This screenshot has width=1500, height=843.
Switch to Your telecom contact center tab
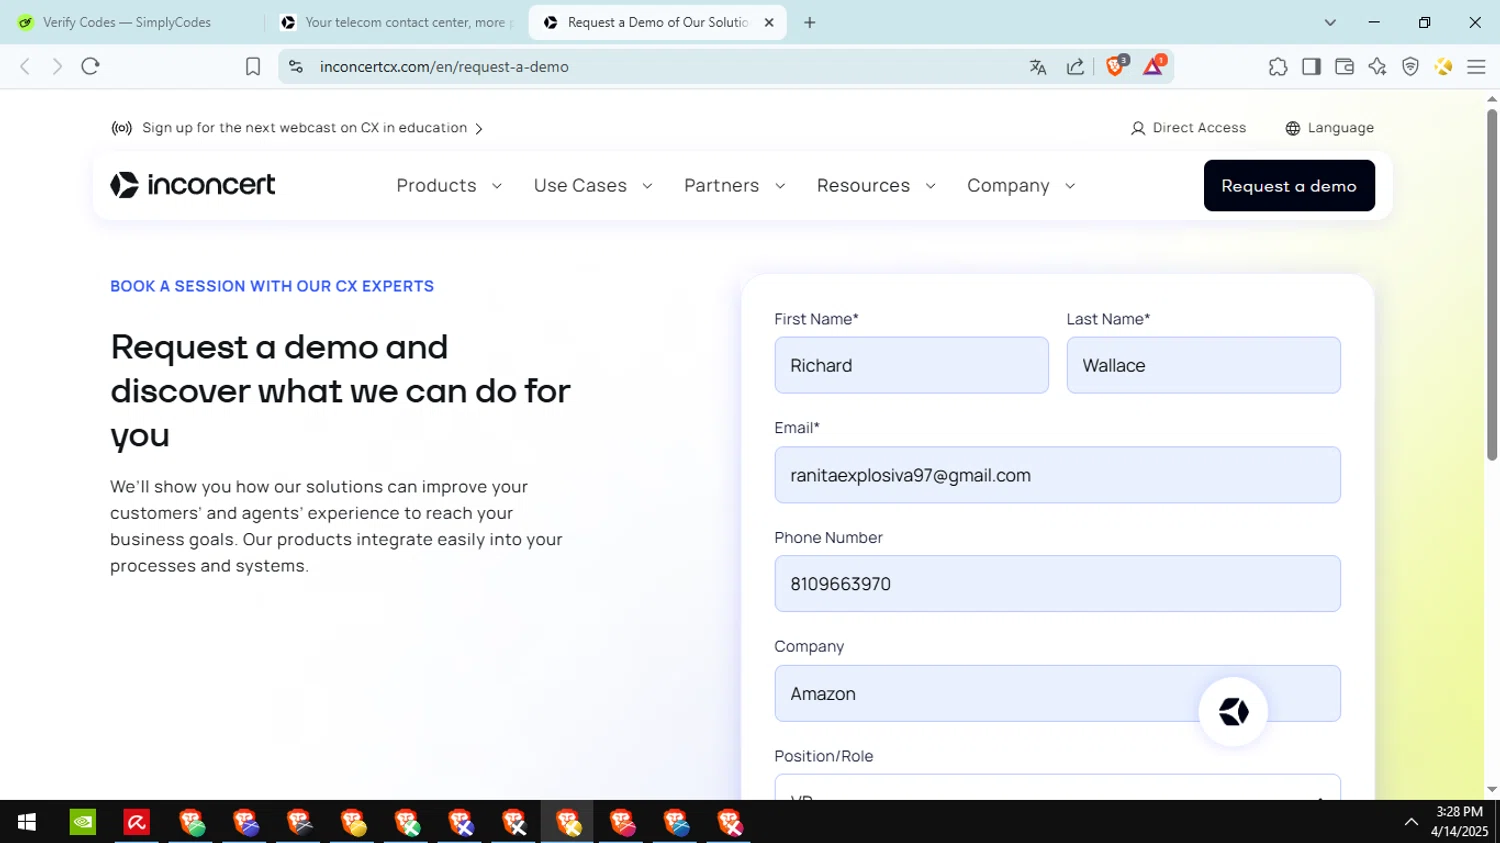(397, 22)
